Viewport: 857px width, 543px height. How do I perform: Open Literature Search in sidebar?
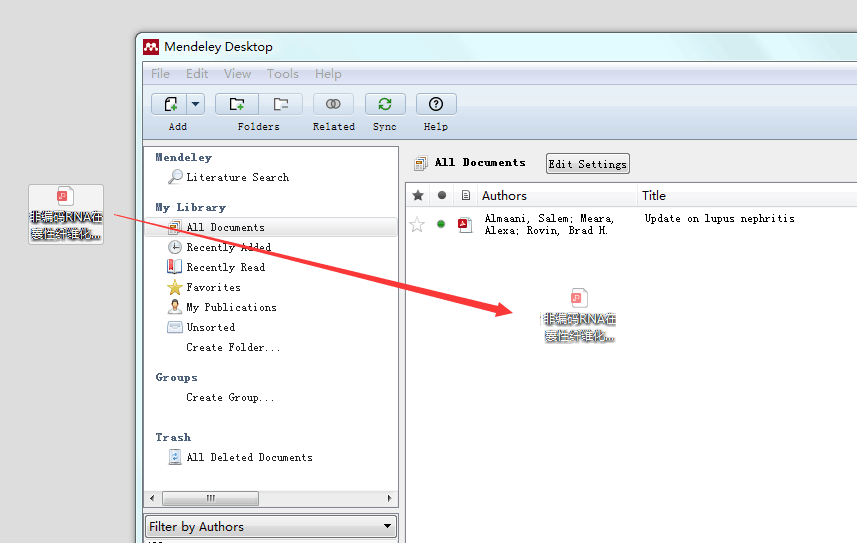coord(228,177)
